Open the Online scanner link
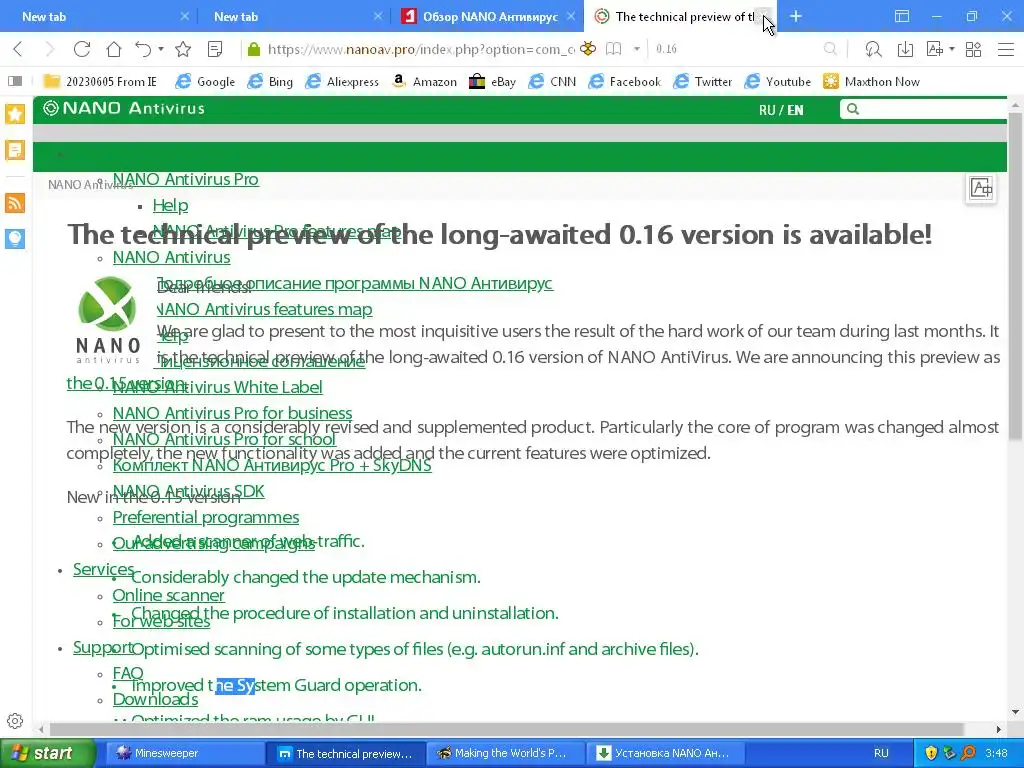1024x768 pixels. [168, 596]
